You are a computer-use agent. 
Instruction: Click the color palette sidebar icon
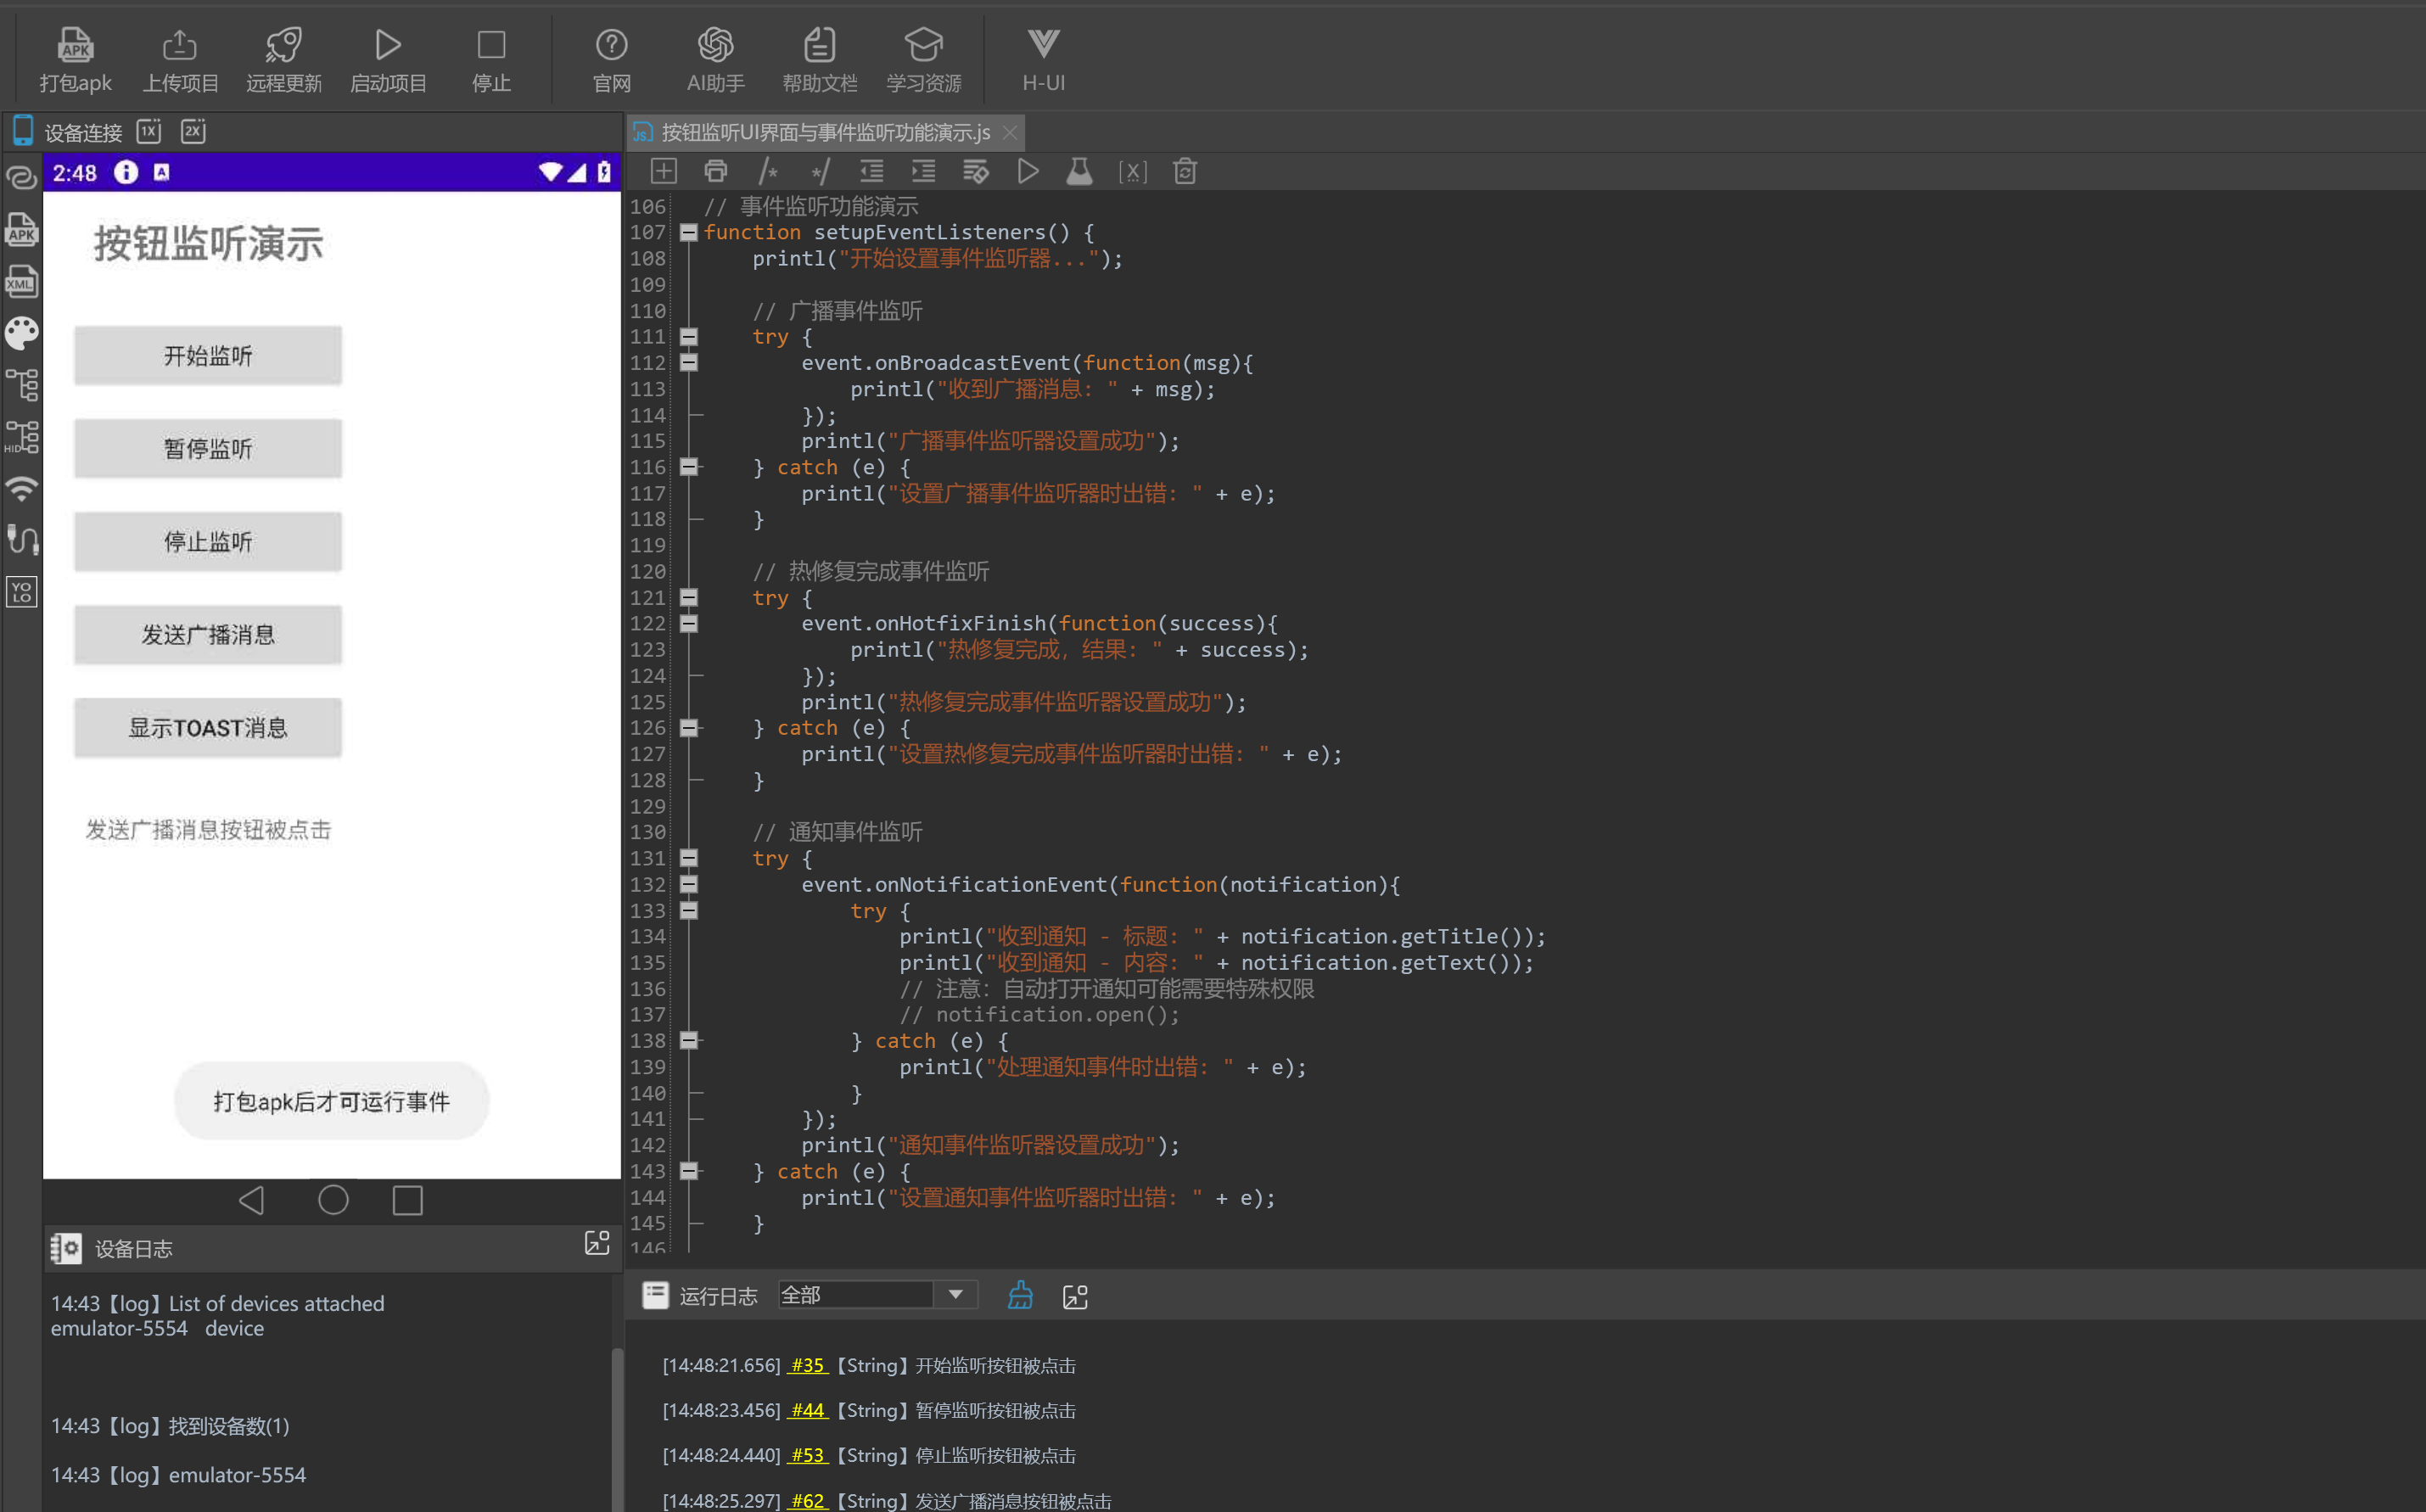pyautogui.click(x=22, y=333)
